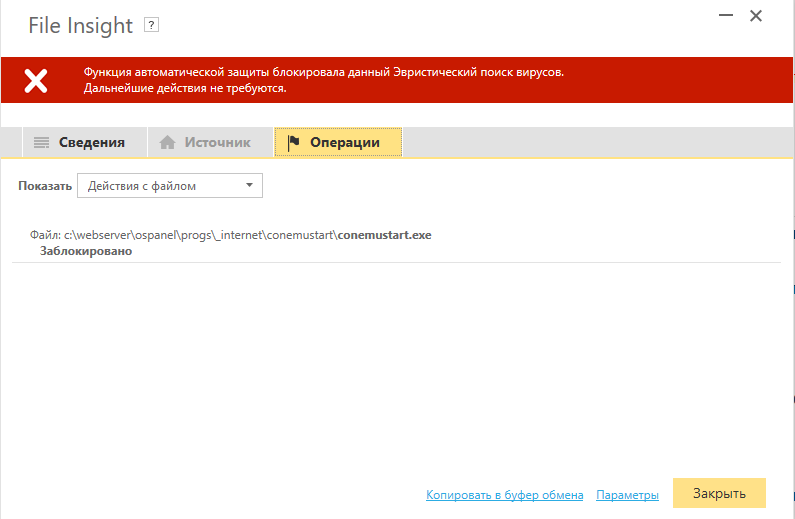
Task: Click the conemustart.exe file path entry
Action: (x=232, y=236)
